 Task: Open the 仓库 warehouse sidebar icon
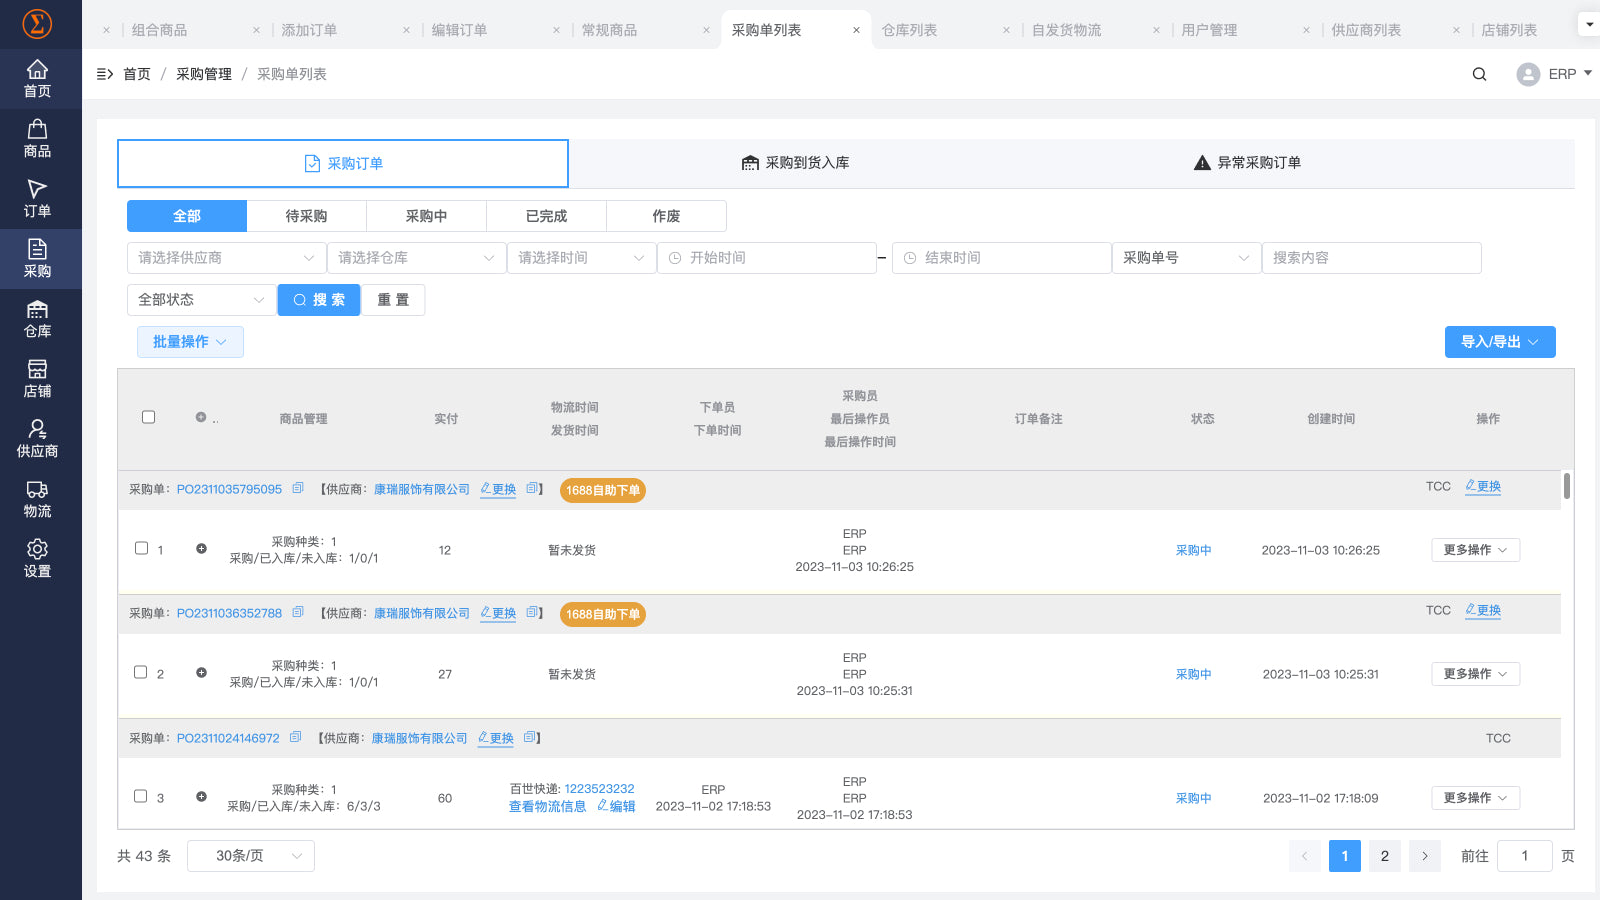pyautogui.click(x=37, y=319)
